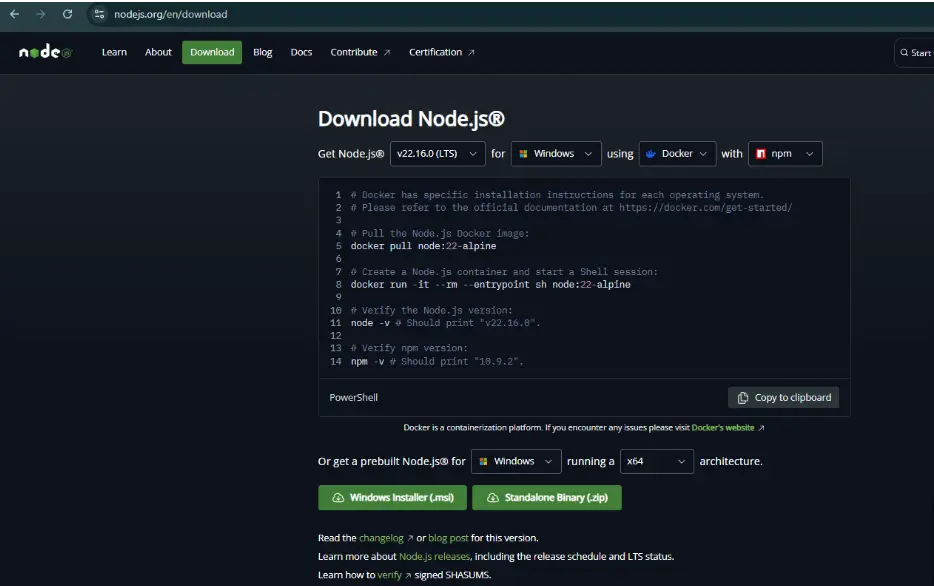Open the v22.16.0 (LTS) version dropdown
The height and width of the screenshot is (586, 934).
[x=438, y=154]
